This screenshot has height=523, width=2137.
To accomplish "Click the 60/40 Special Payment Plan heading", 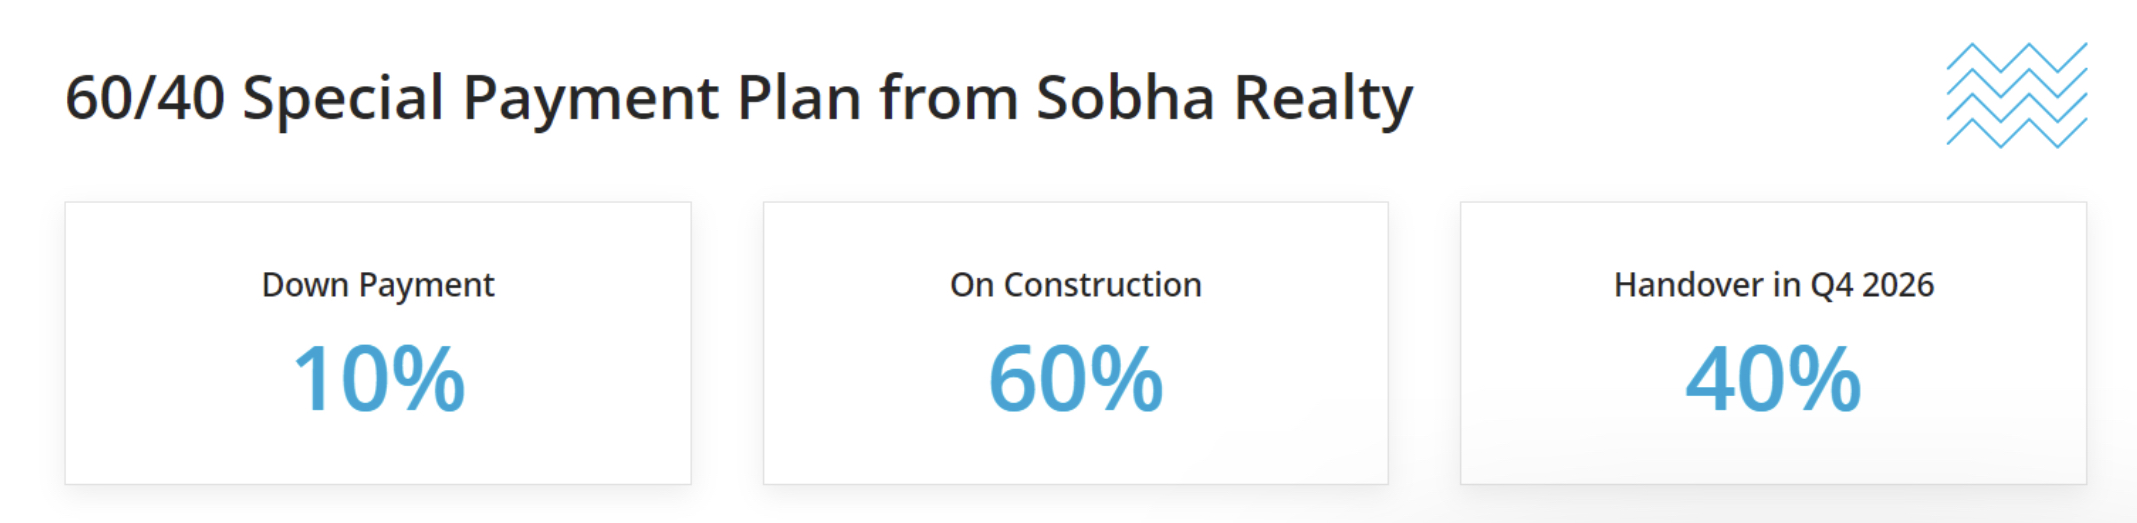I will coord(738,98).
